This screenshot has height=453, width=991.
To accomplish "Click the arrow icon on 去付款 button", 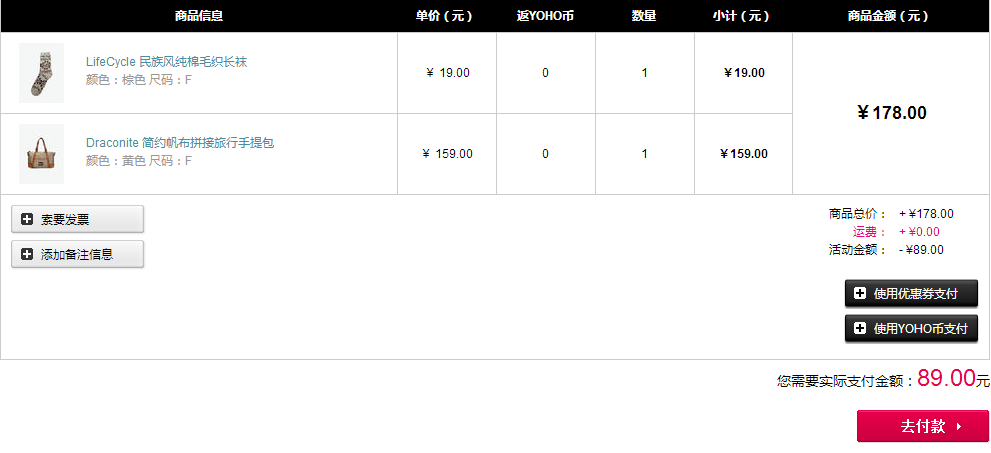I will [x=959, y=426].
